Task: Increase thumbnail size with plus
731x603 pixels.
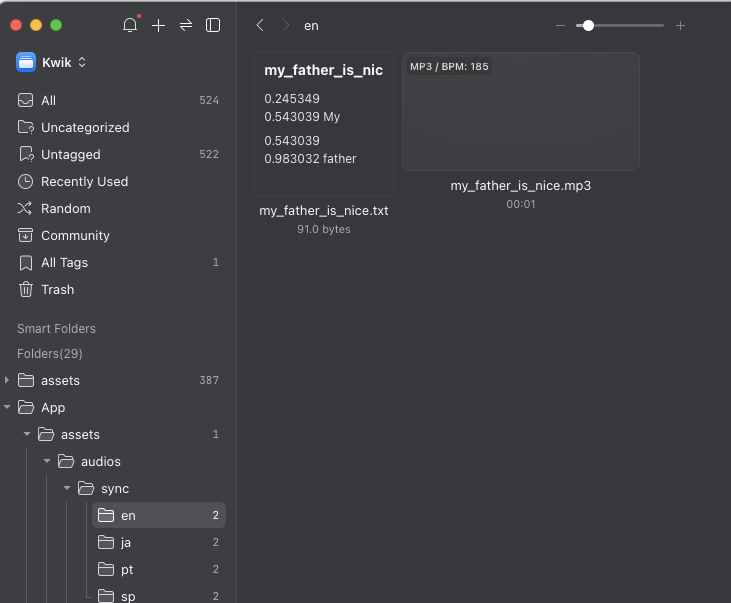Action: (680, 26)
